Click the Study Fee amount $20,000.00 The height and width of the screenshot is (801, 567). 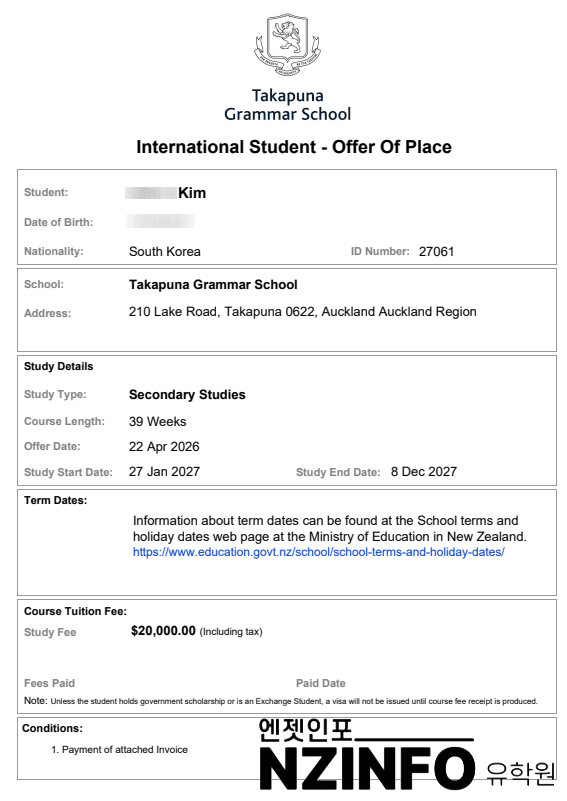pos(163,631)
